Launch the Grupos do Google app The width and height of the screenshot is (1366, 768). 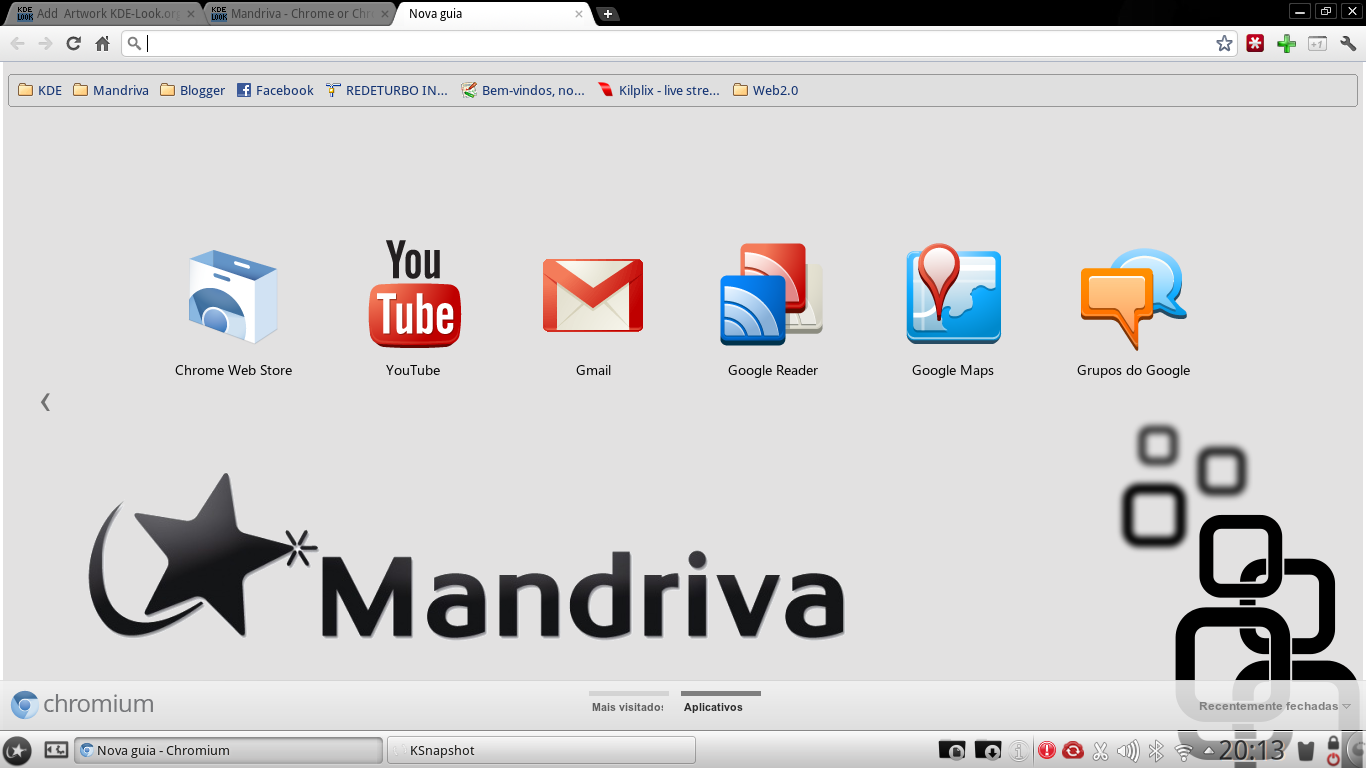(1133, 311)
